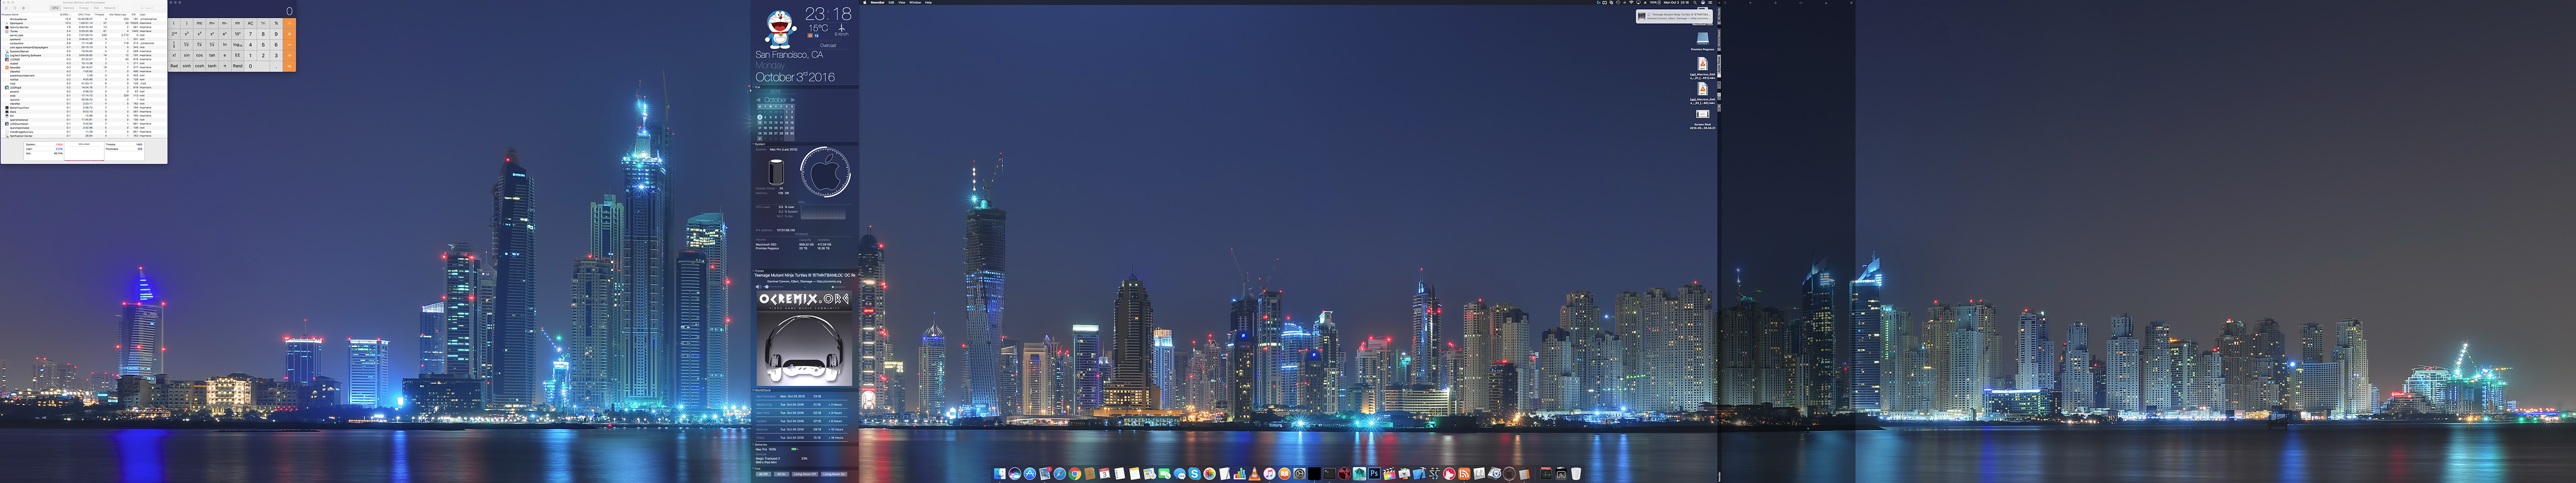The width and height of the screenshot is (2576, 483).
Task: Select Promise Pegasus drive on desktop
Action: pos(1703,41)
